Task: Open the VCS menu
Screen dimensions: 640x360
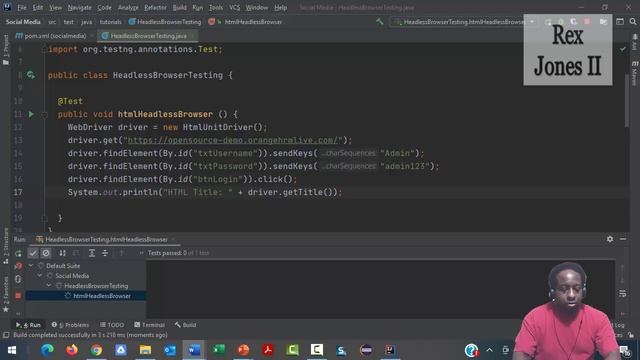Action: tap(235, 7)
